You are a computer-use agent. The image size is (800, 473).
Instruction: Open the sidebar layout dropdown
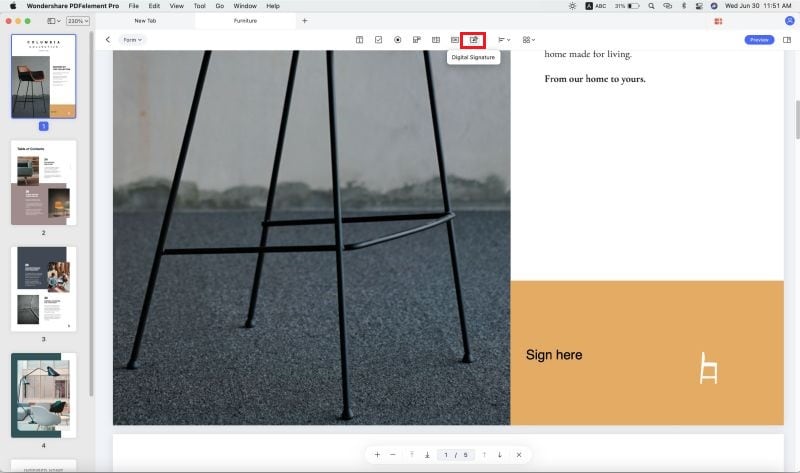(x=54, y=21)
